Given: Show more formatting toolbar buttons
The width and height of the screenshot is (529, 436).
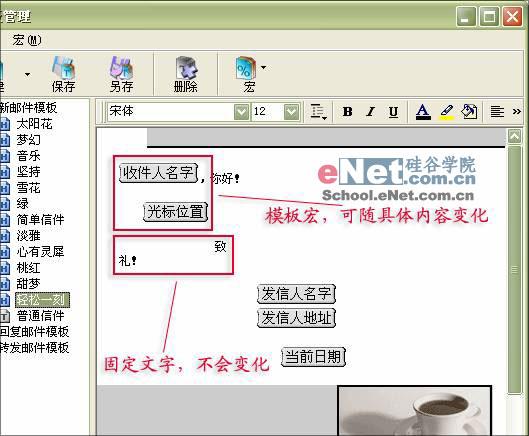Looking at the screenshot, I should pyautogui.click(x=517, y=111).
